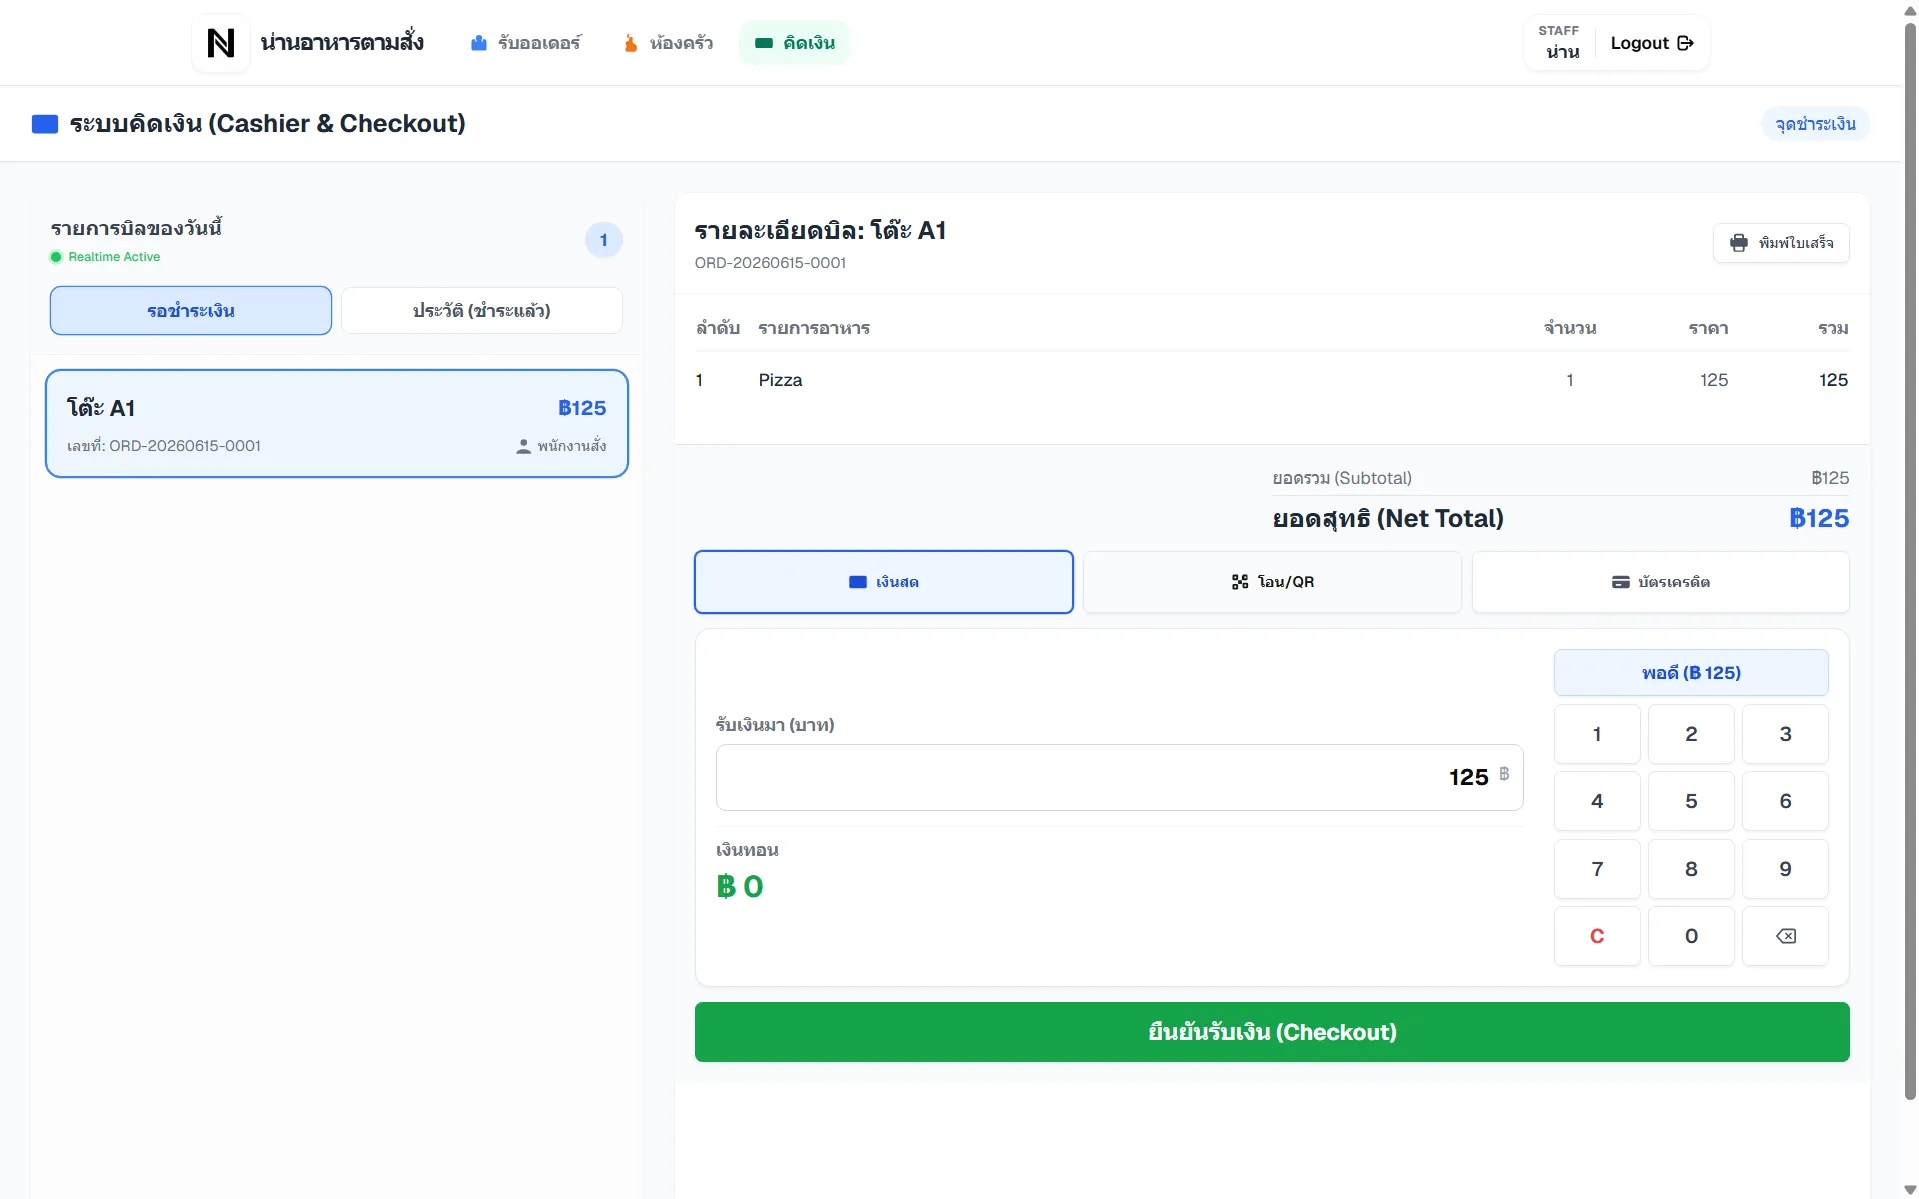
Task: Tap keypad digit 6
Action: (x=1785, y=801)
